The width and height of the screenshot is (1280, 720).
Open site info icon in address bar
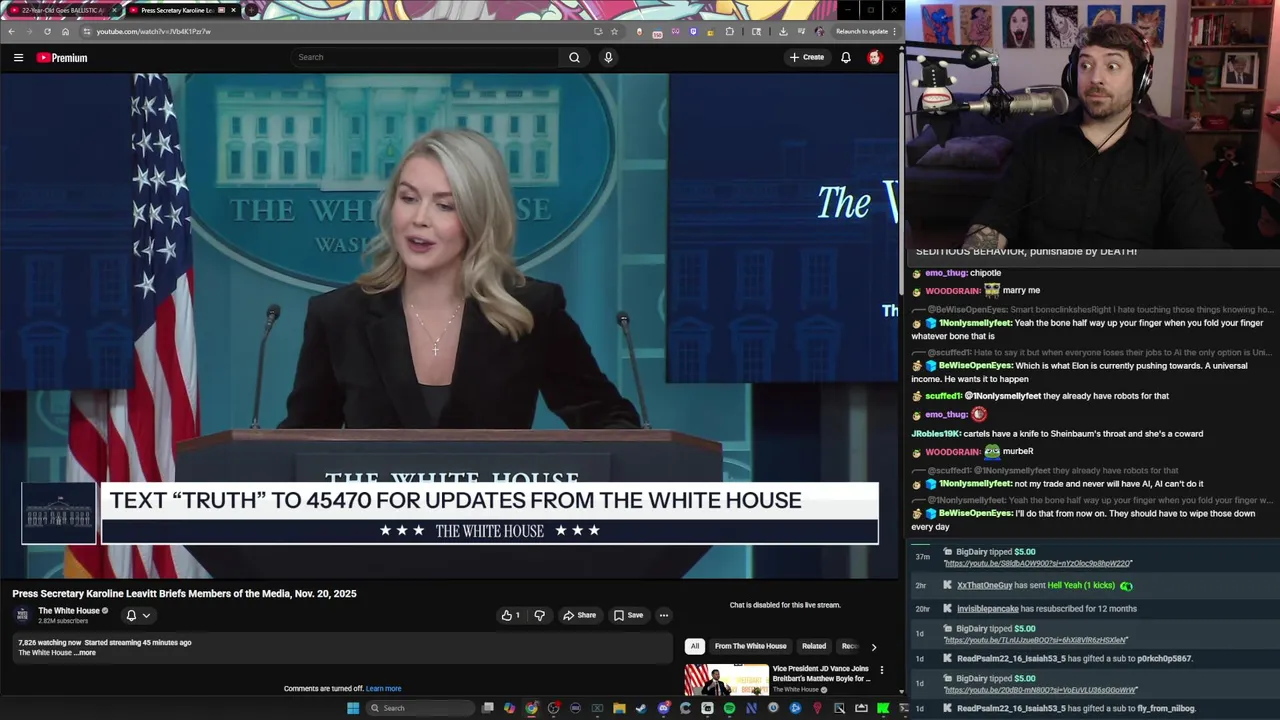(87, 31)
